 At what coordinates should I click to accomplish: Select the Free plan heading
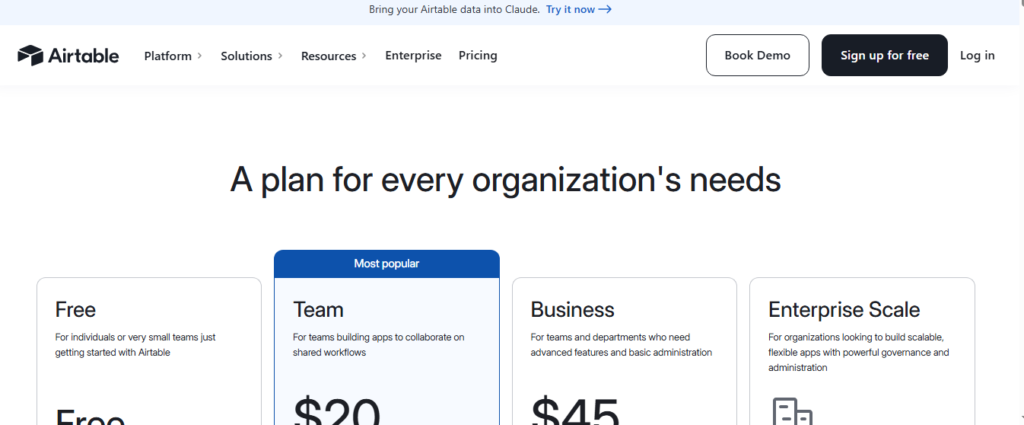(75, 309)
